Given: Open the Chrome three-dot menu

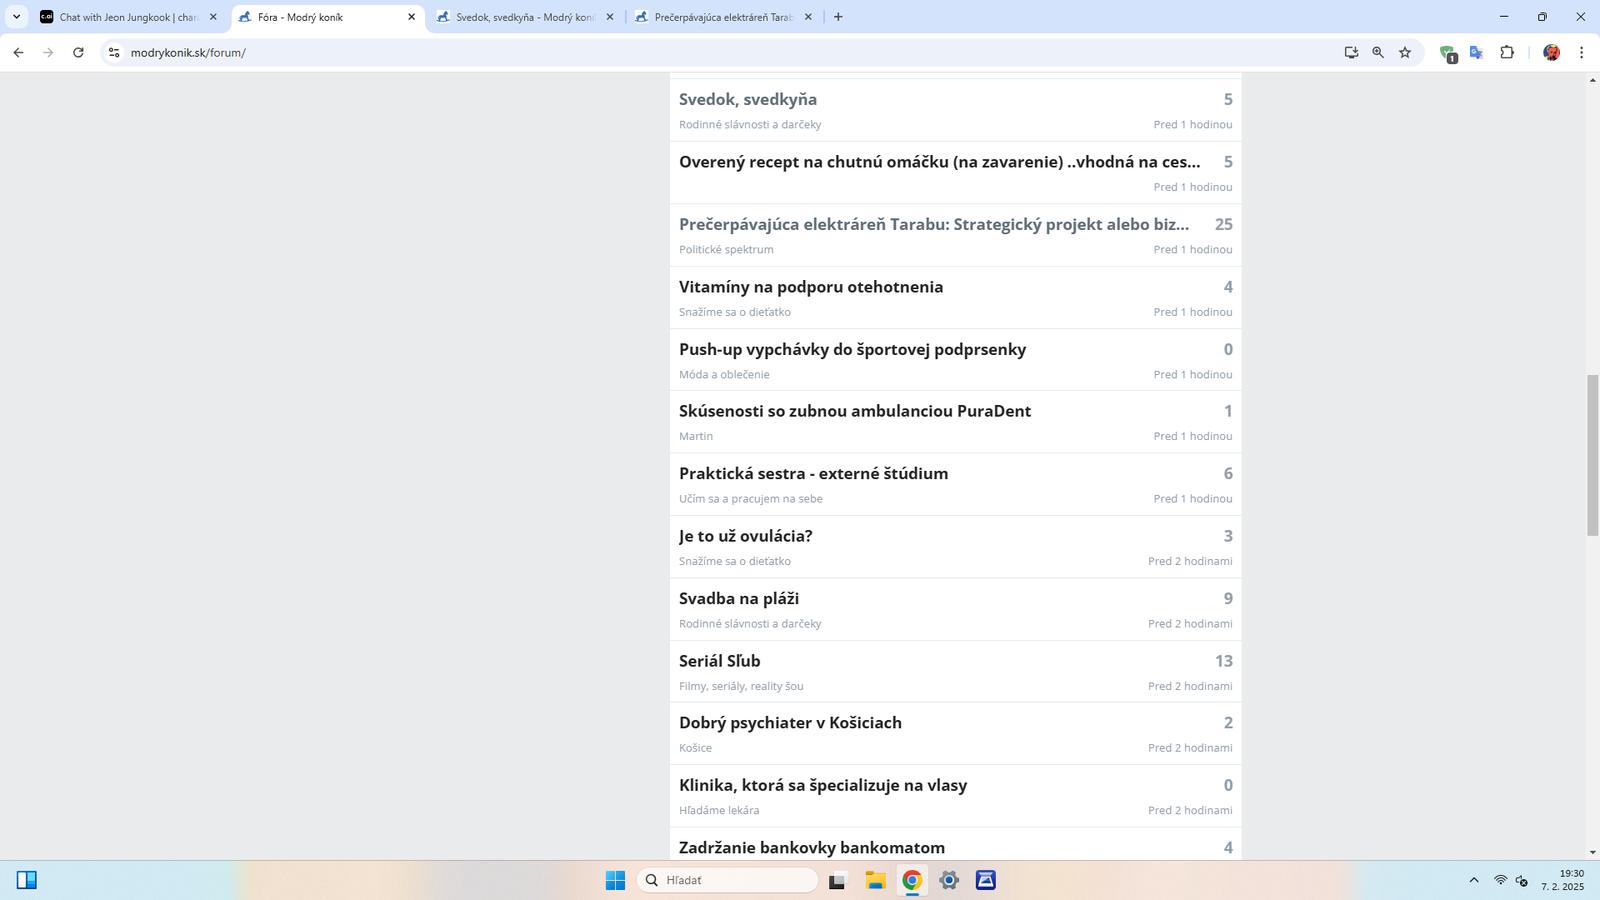Looking at the screenshot, I should (1581, 53).
